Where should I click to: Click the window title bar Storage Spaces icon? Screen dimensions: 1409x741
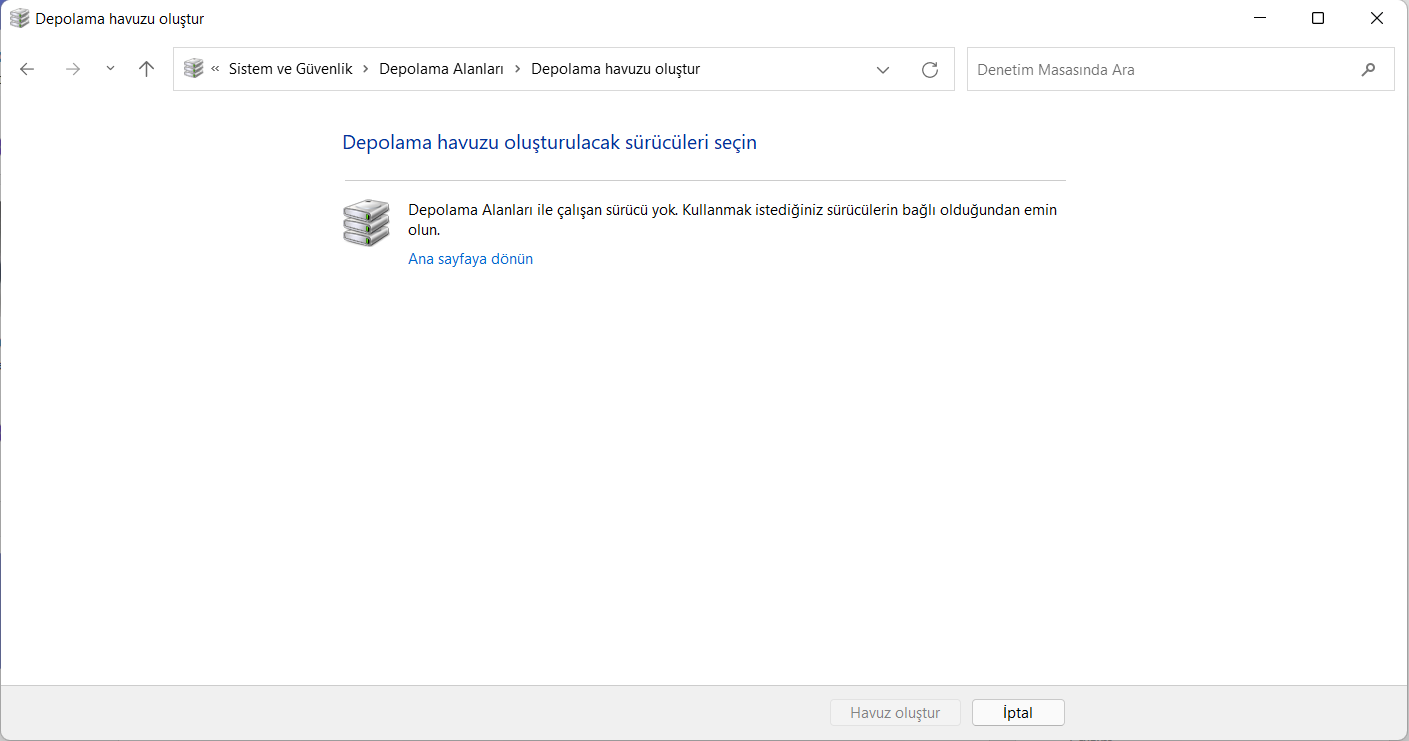[x=19, y=18]
